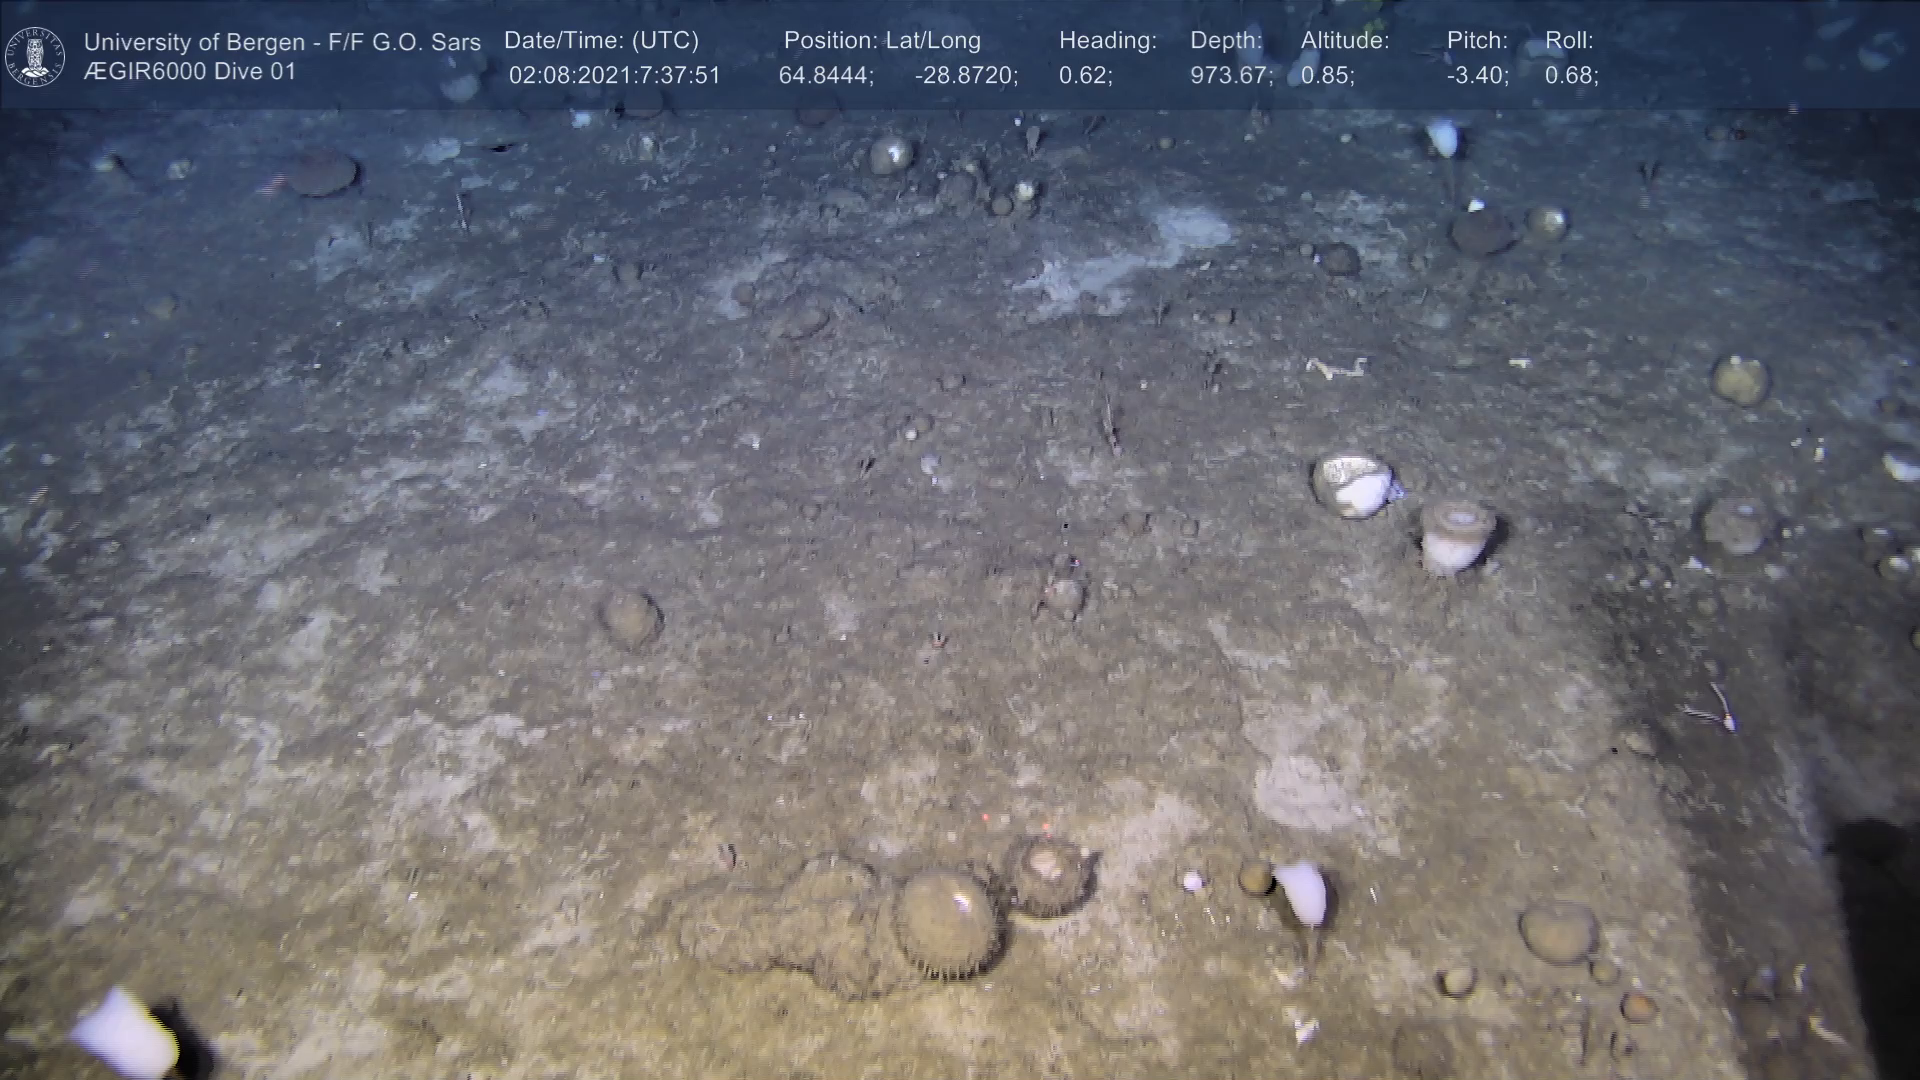Click the Depth label
This screenshot has width=1920, height=1080.
tap(1226, 41)
